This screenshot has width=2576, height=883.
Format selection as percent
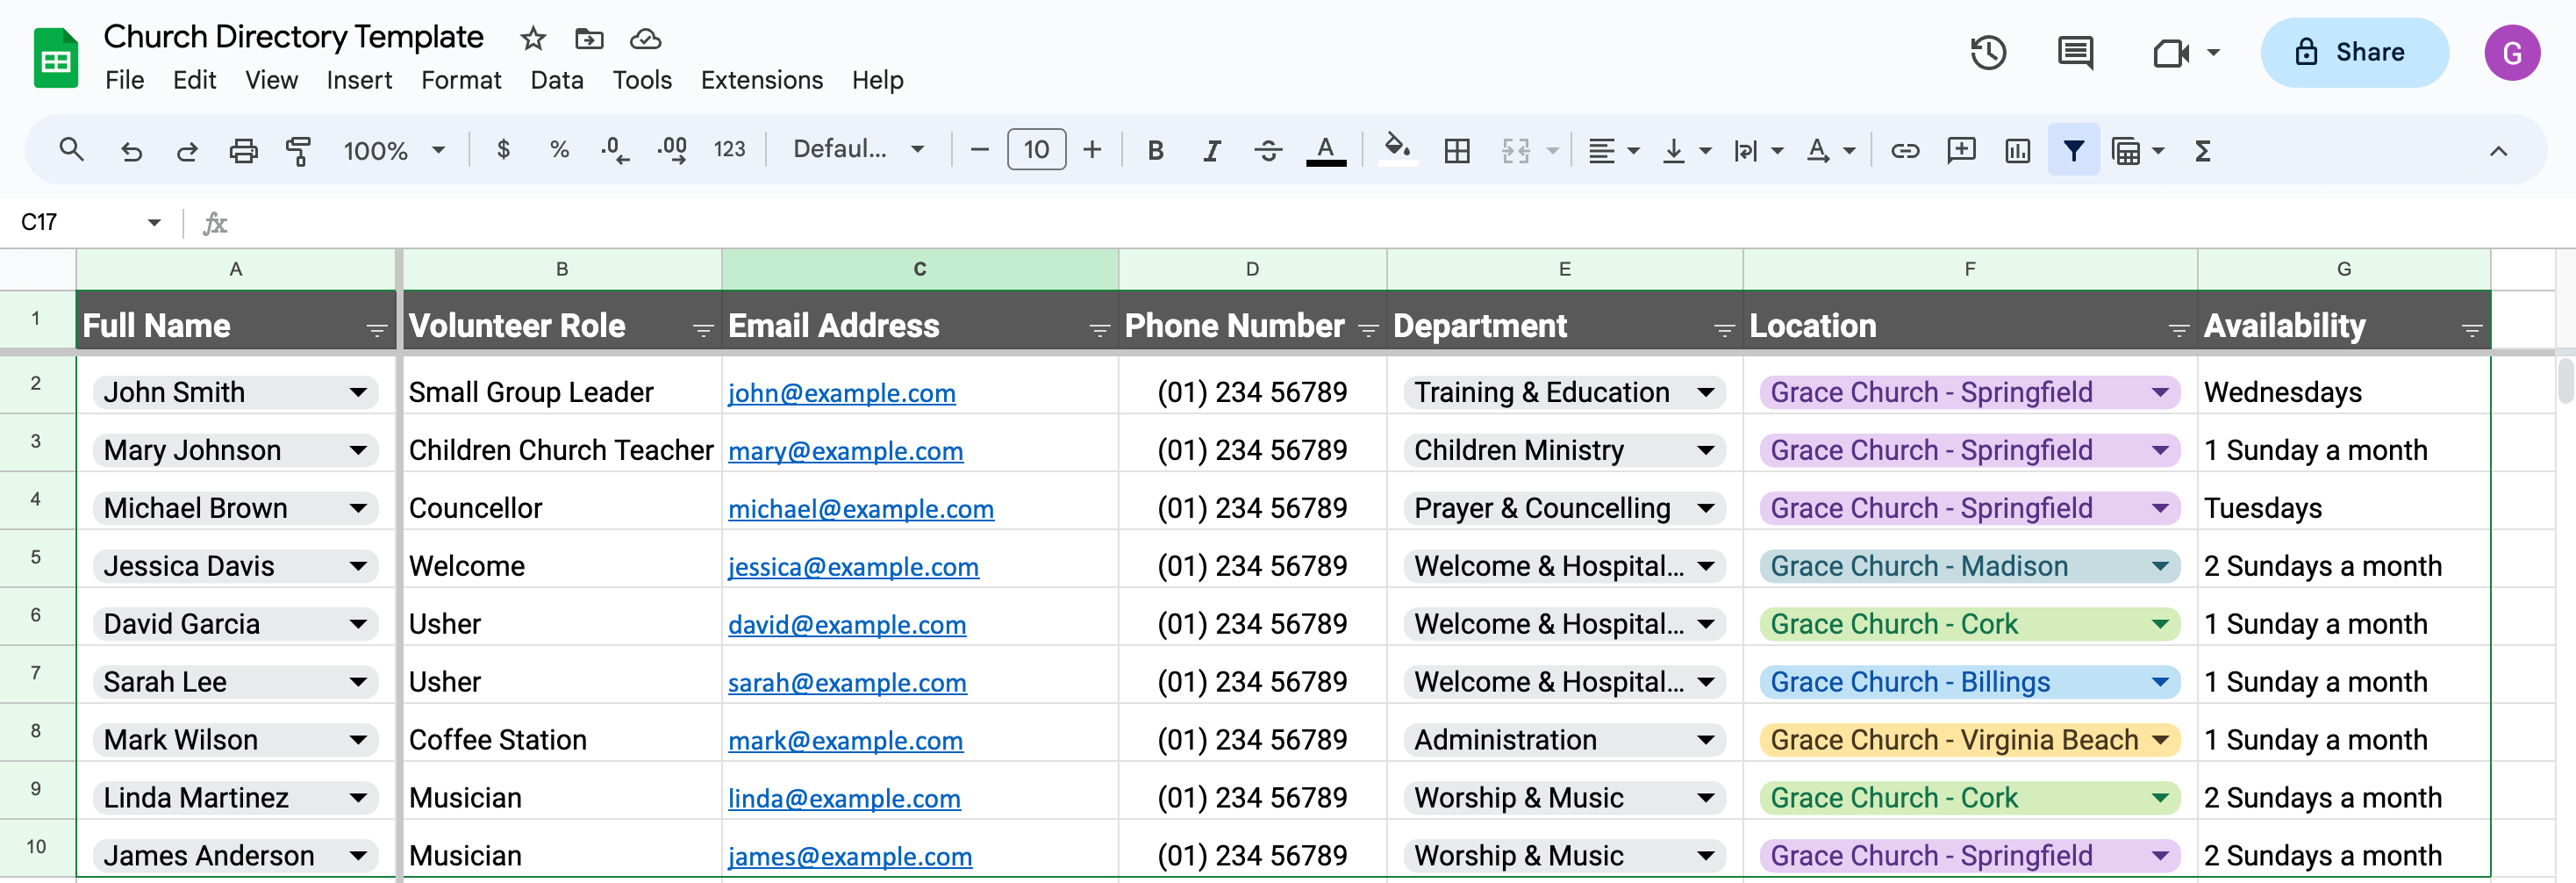[x=557, y=150]
